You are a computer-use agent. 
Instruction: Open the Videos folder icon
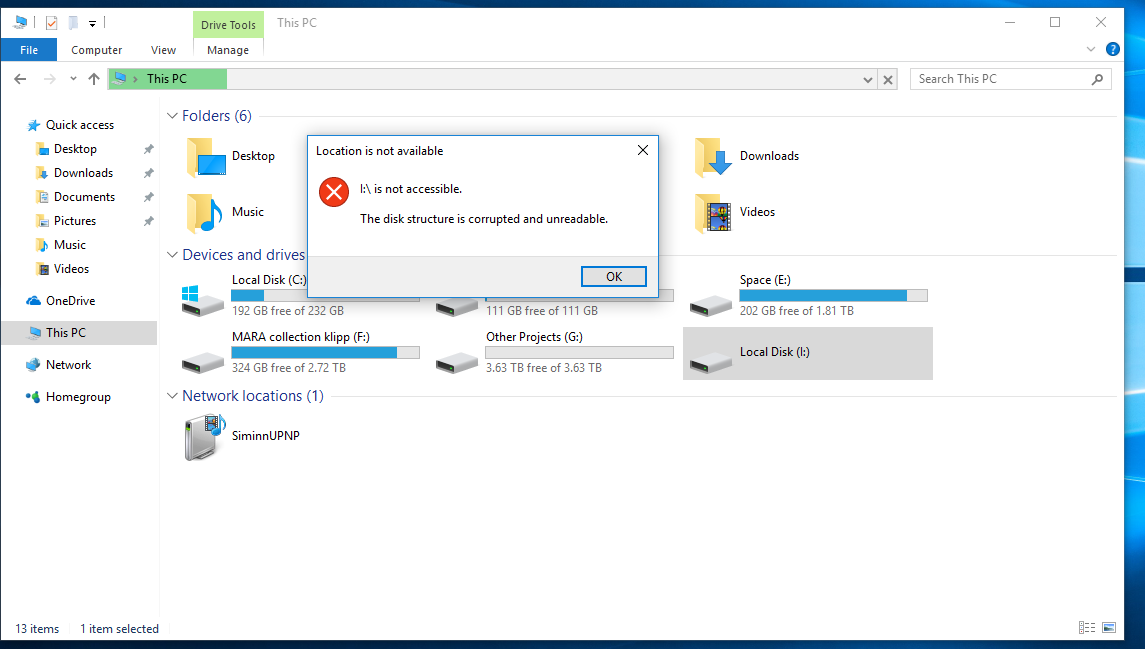[x=712, y=212]
